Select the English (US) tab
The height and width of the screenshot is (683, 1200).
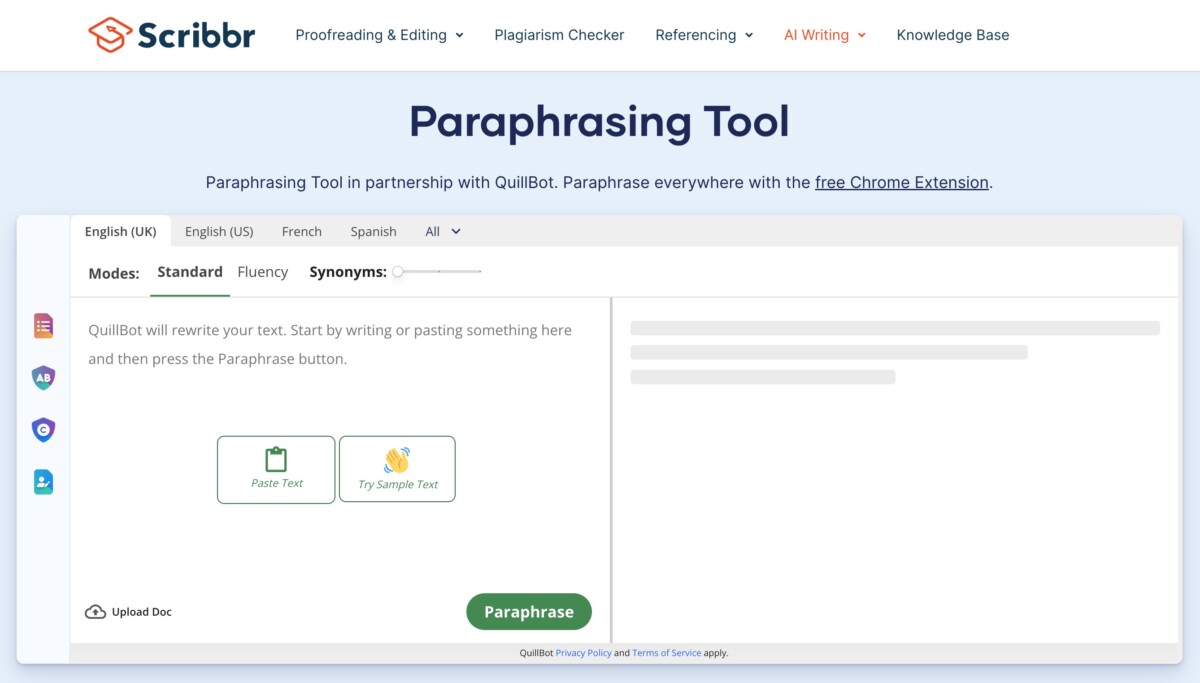tap(219, 231)
